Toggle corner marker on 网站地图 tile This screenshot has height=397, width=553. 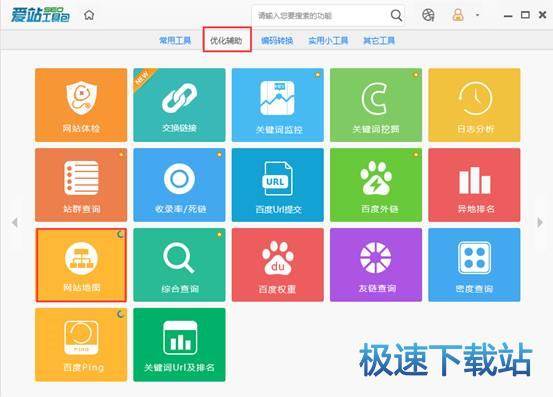pos(121,234)
